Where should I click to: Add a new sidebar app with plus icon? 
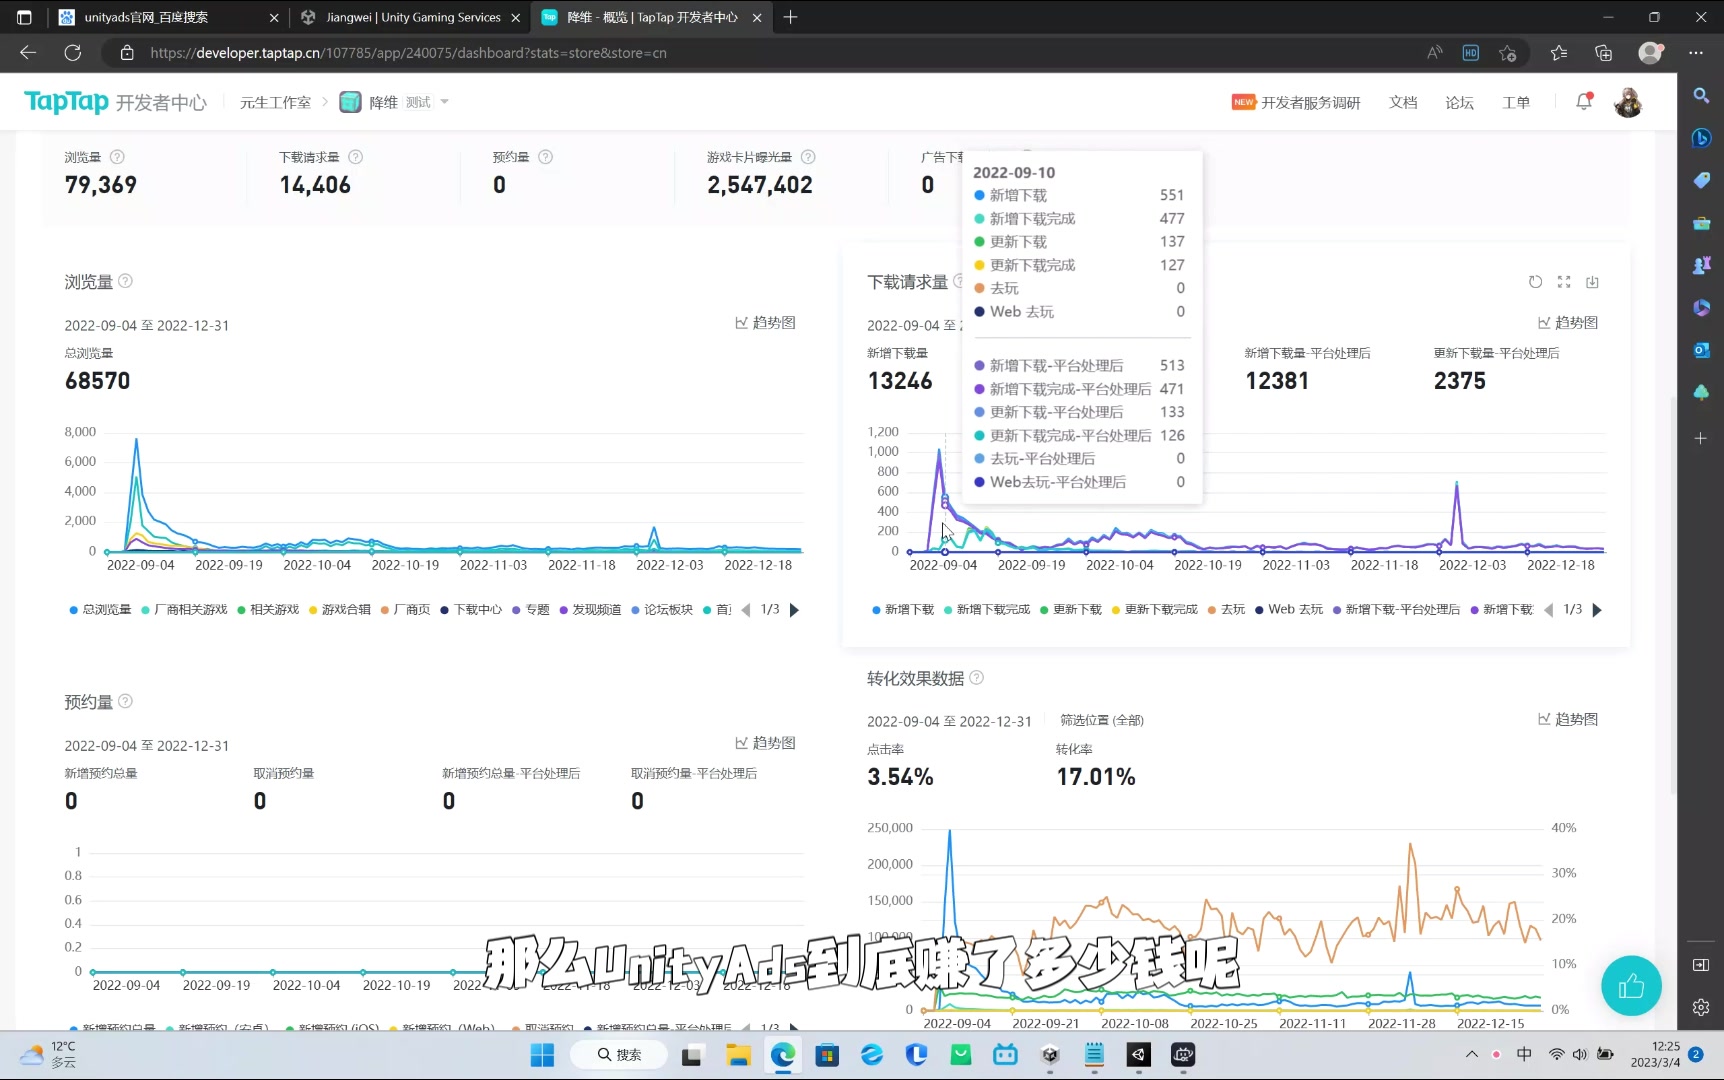[x=1701, y=438]
